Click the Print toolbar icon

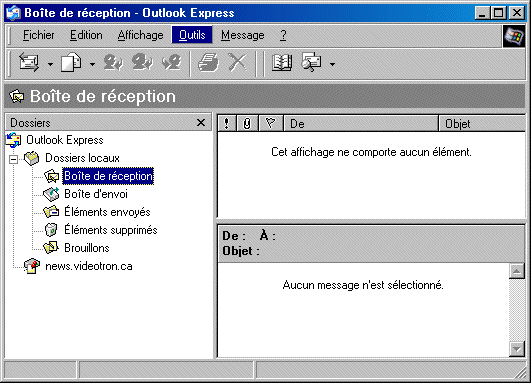[x=208, y=63]
